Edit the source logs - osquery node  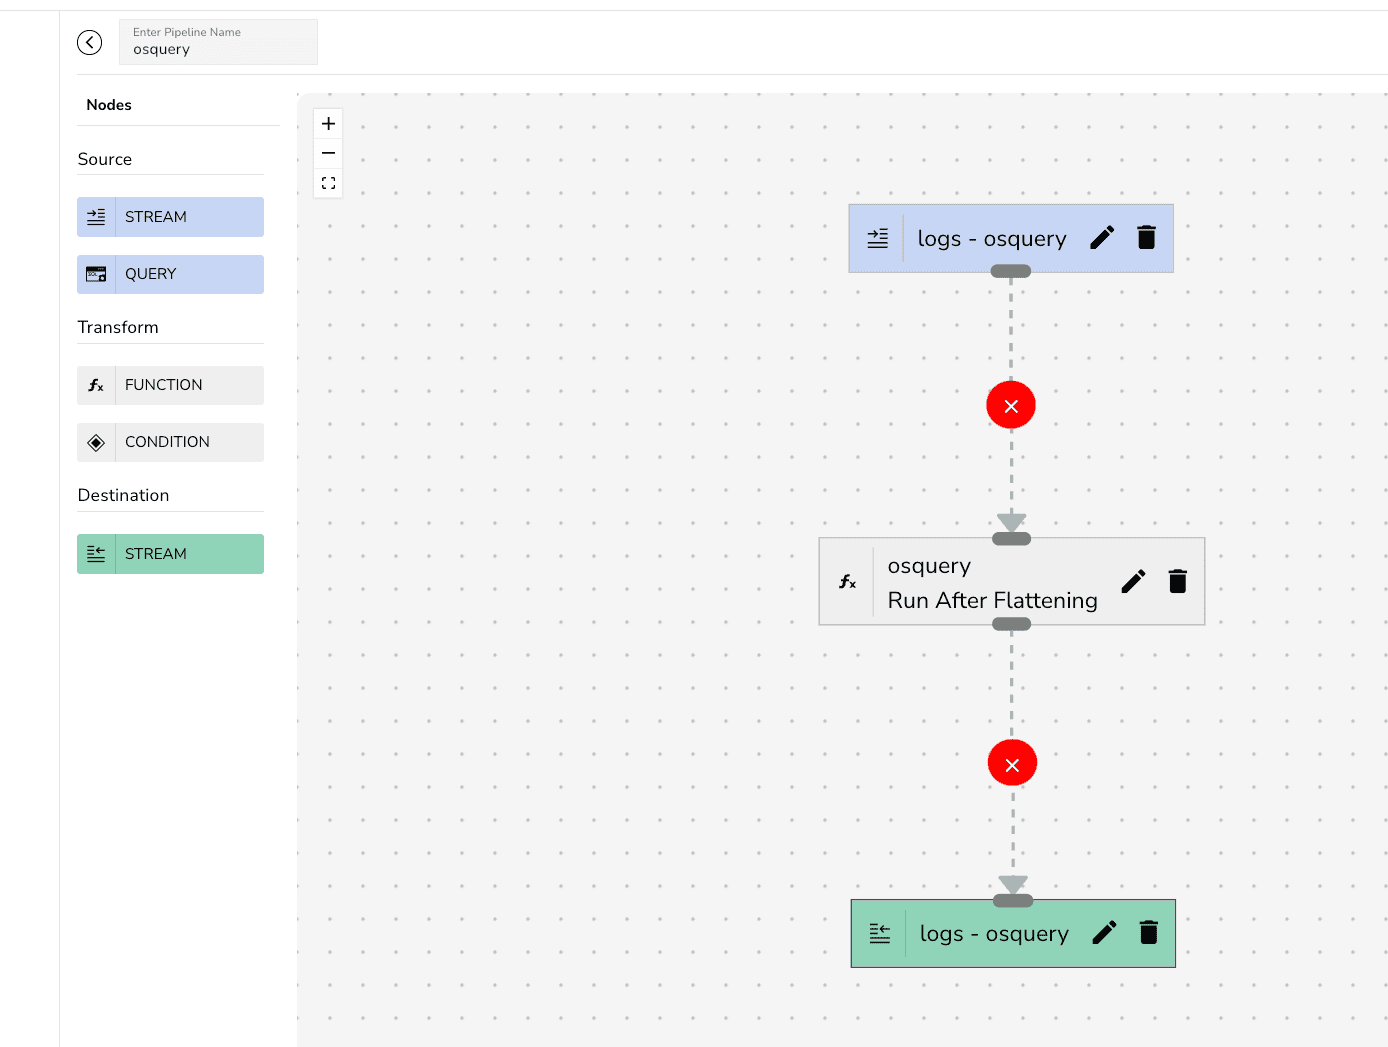[1102, 238]
